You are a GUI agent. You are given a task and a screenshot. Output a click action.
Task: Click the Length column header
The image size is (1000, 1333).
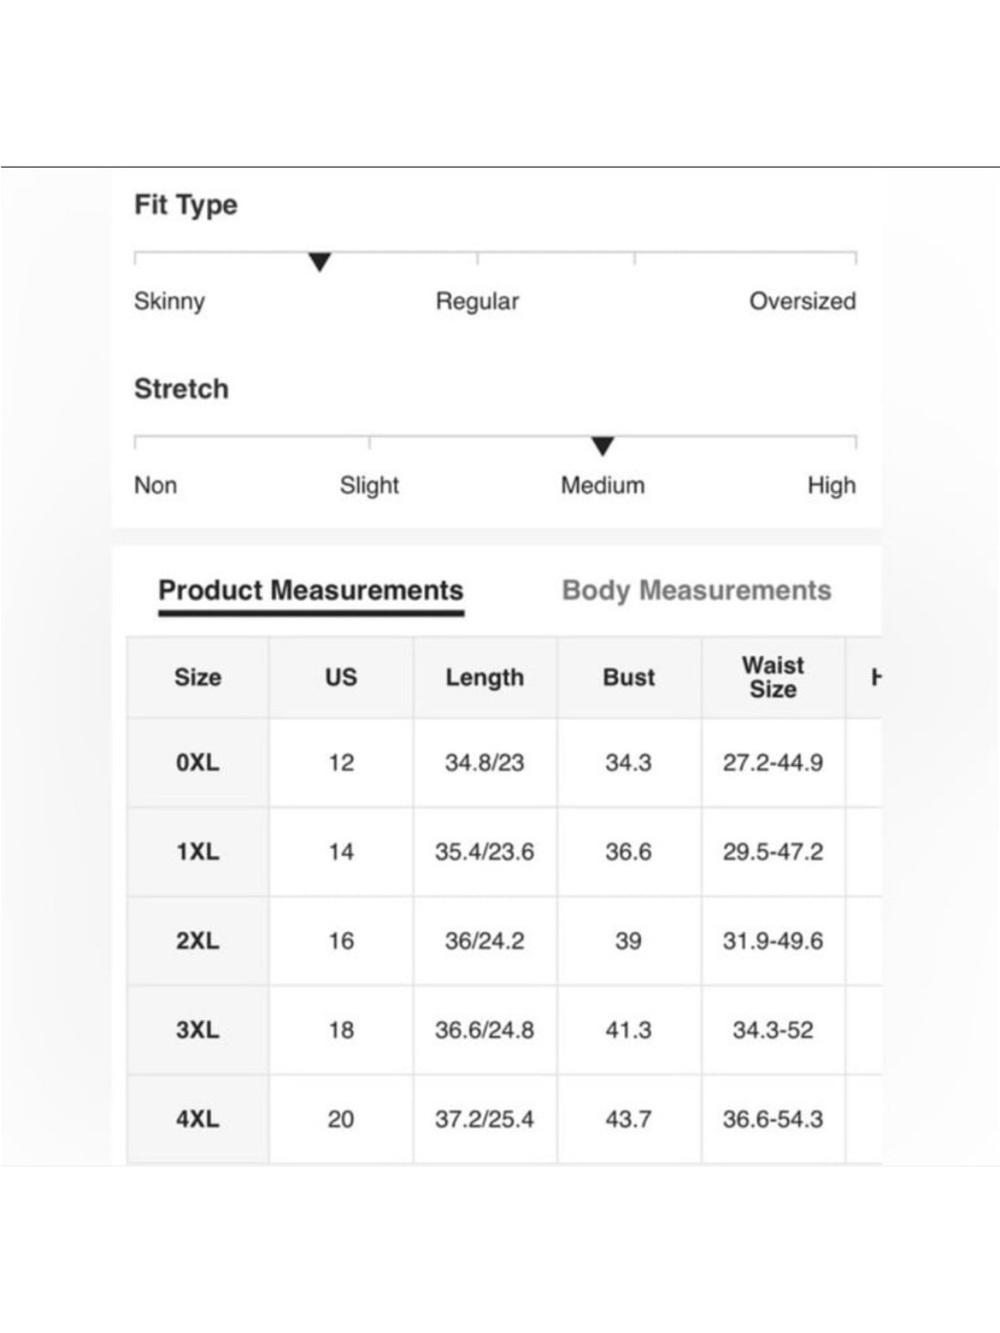click(x=485, y=677)
